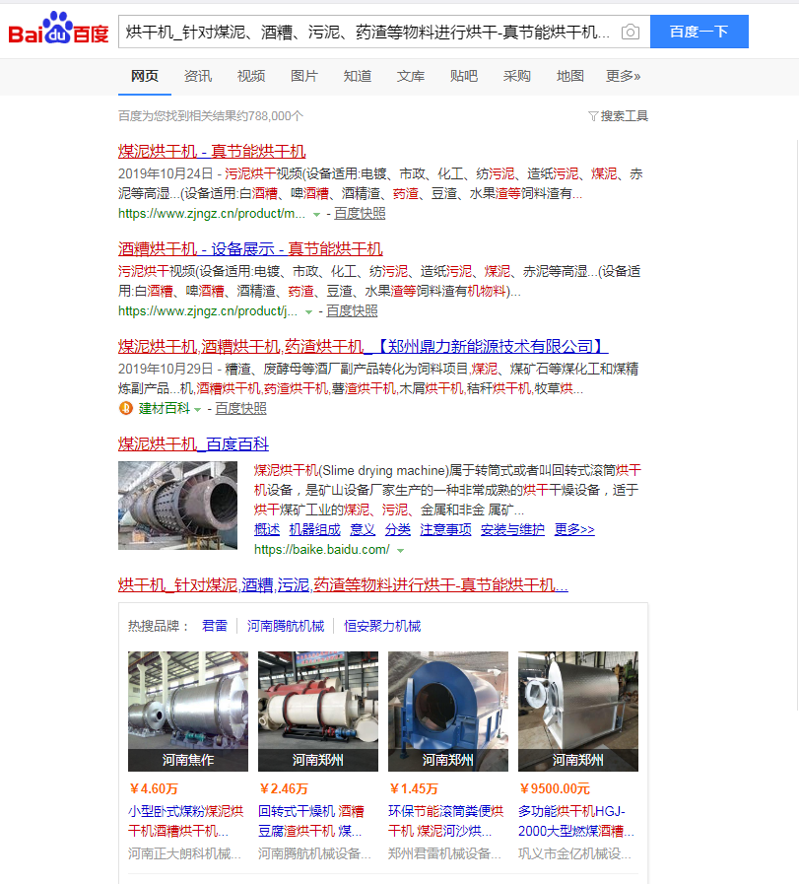Expand dropdown arrow next to 建材百科
The width and height of the screenshot is (799, 884).
coord(197,410)
